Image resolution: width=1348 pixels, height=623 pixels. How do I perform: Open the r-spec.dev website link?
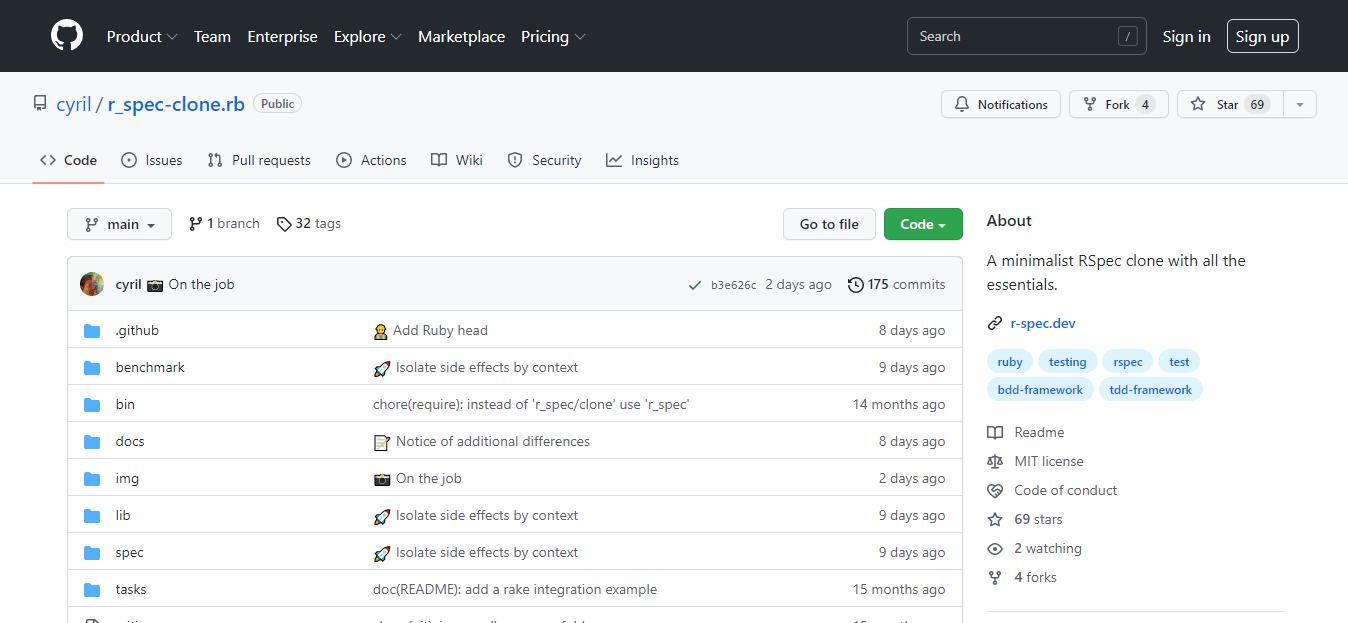coord(1043,323)
